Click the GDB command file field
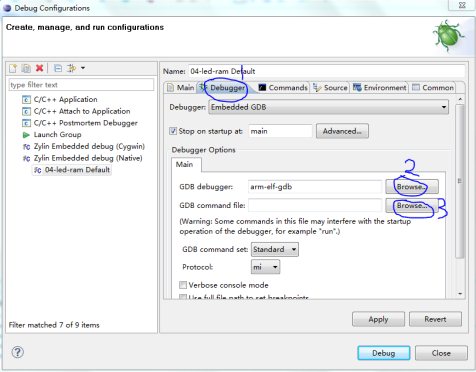Screen dimensions: 476x372 pyautogui.click(x=315, y=206)
